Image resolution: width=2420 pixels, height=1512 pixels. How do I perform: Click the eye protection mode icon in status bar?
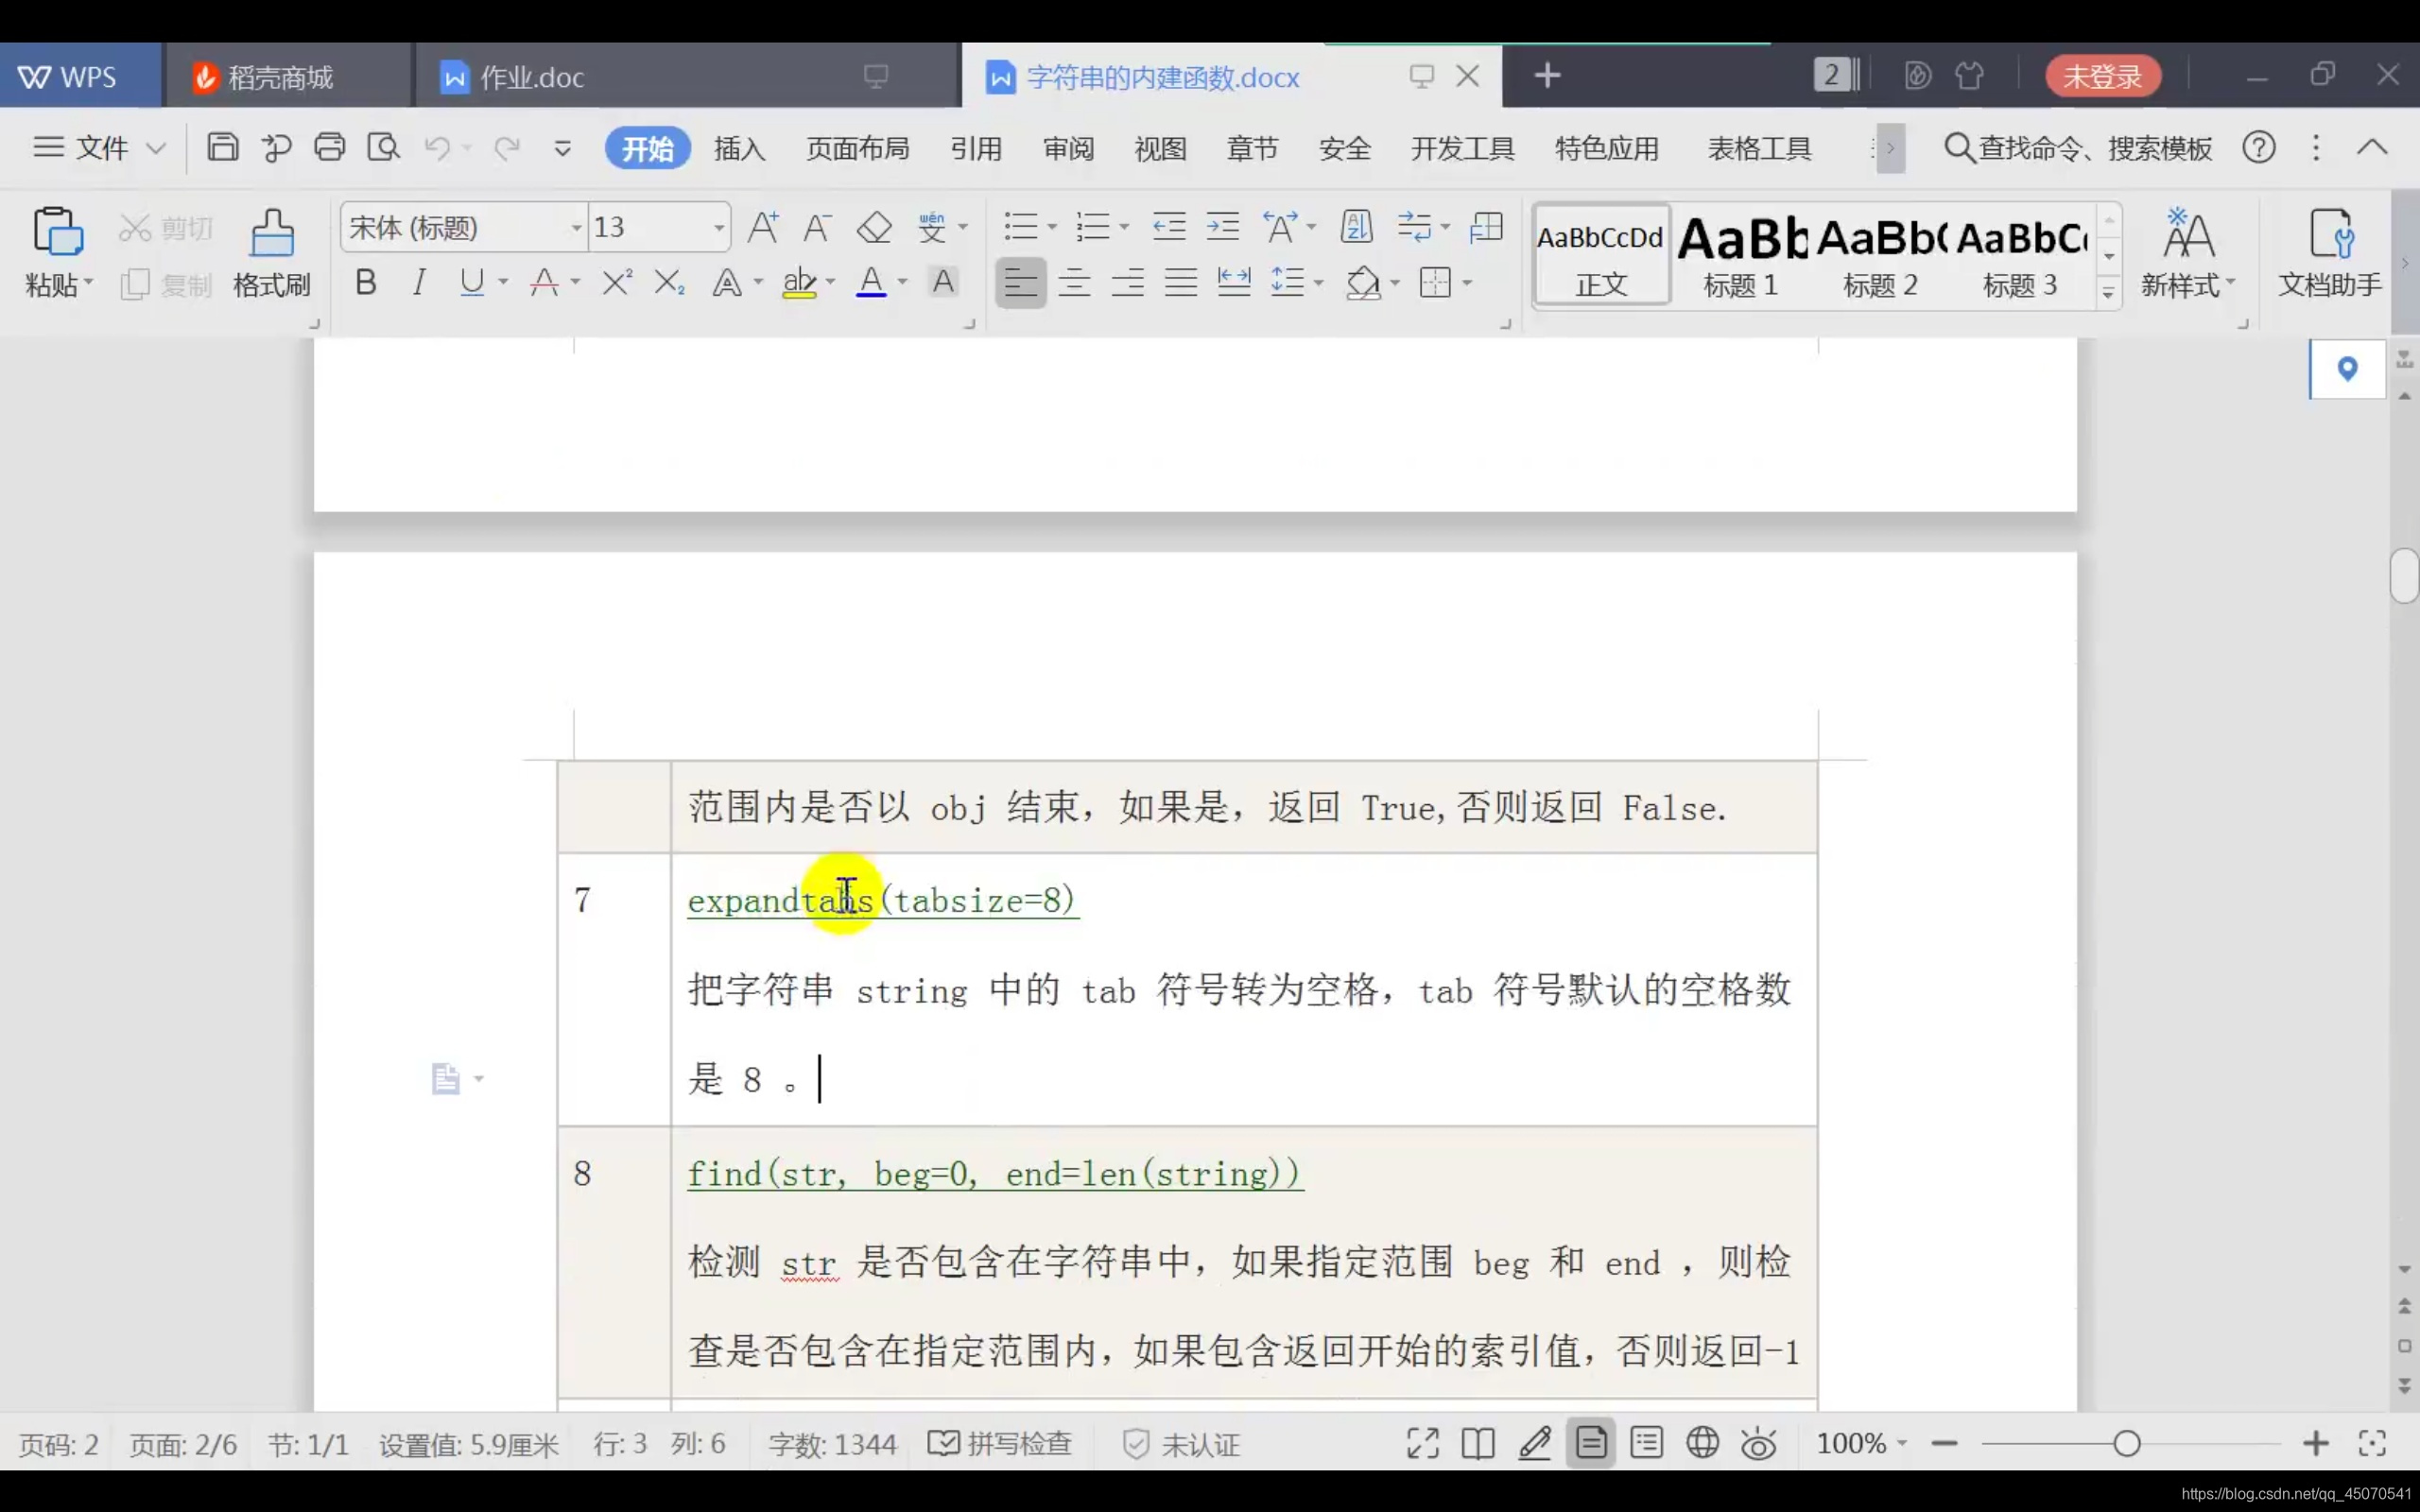(1758, 1444)
